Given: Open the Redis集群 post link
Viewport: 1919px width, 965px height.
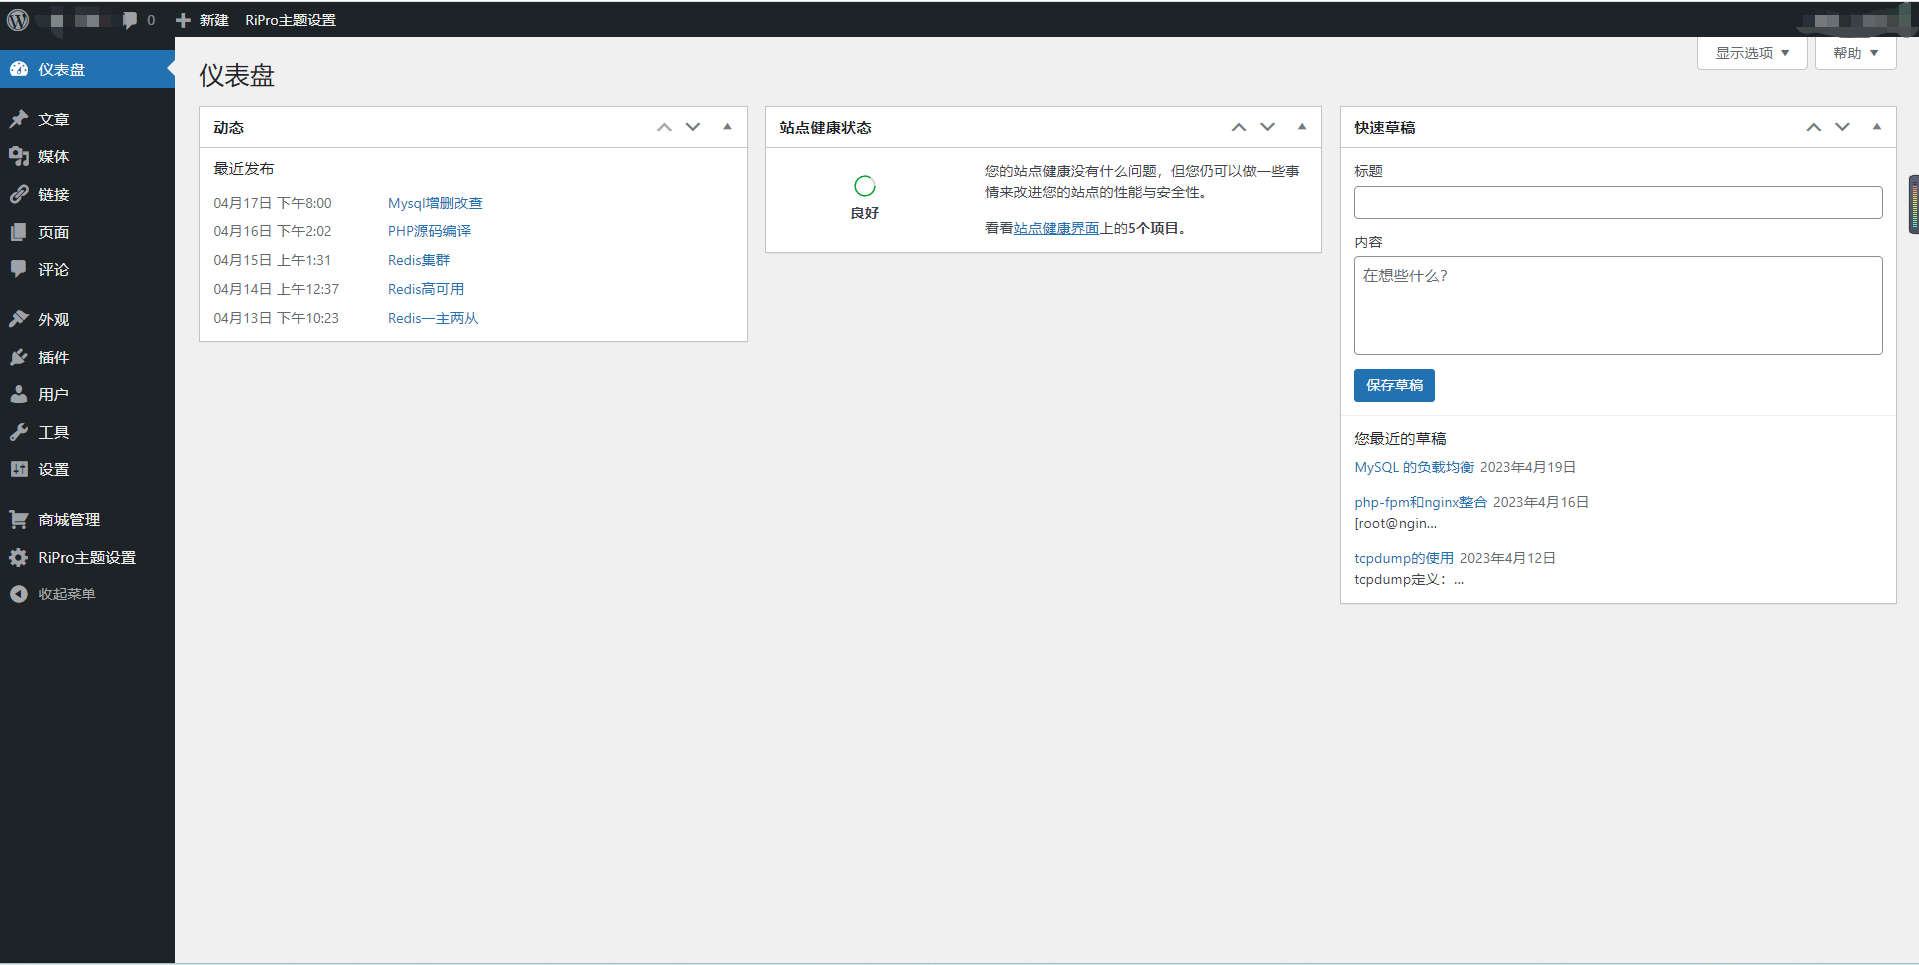Looking at the screenshot, I should coord(419,260).
